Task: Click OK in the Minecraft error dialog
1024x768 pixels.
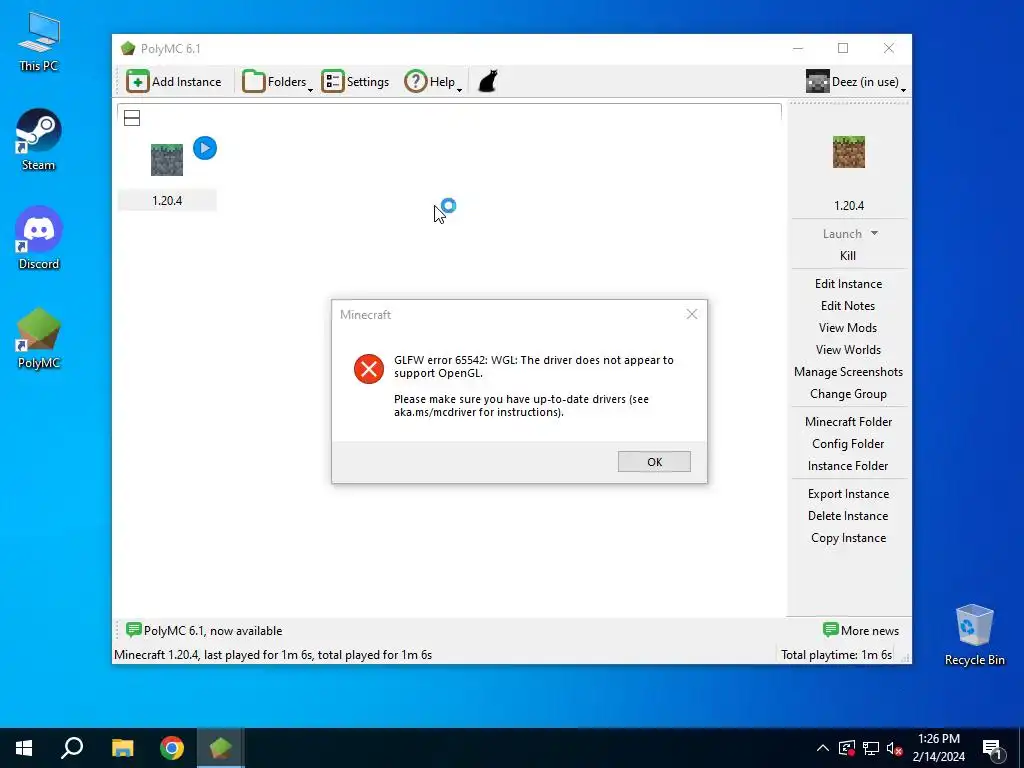Action: tap(654, 462)
